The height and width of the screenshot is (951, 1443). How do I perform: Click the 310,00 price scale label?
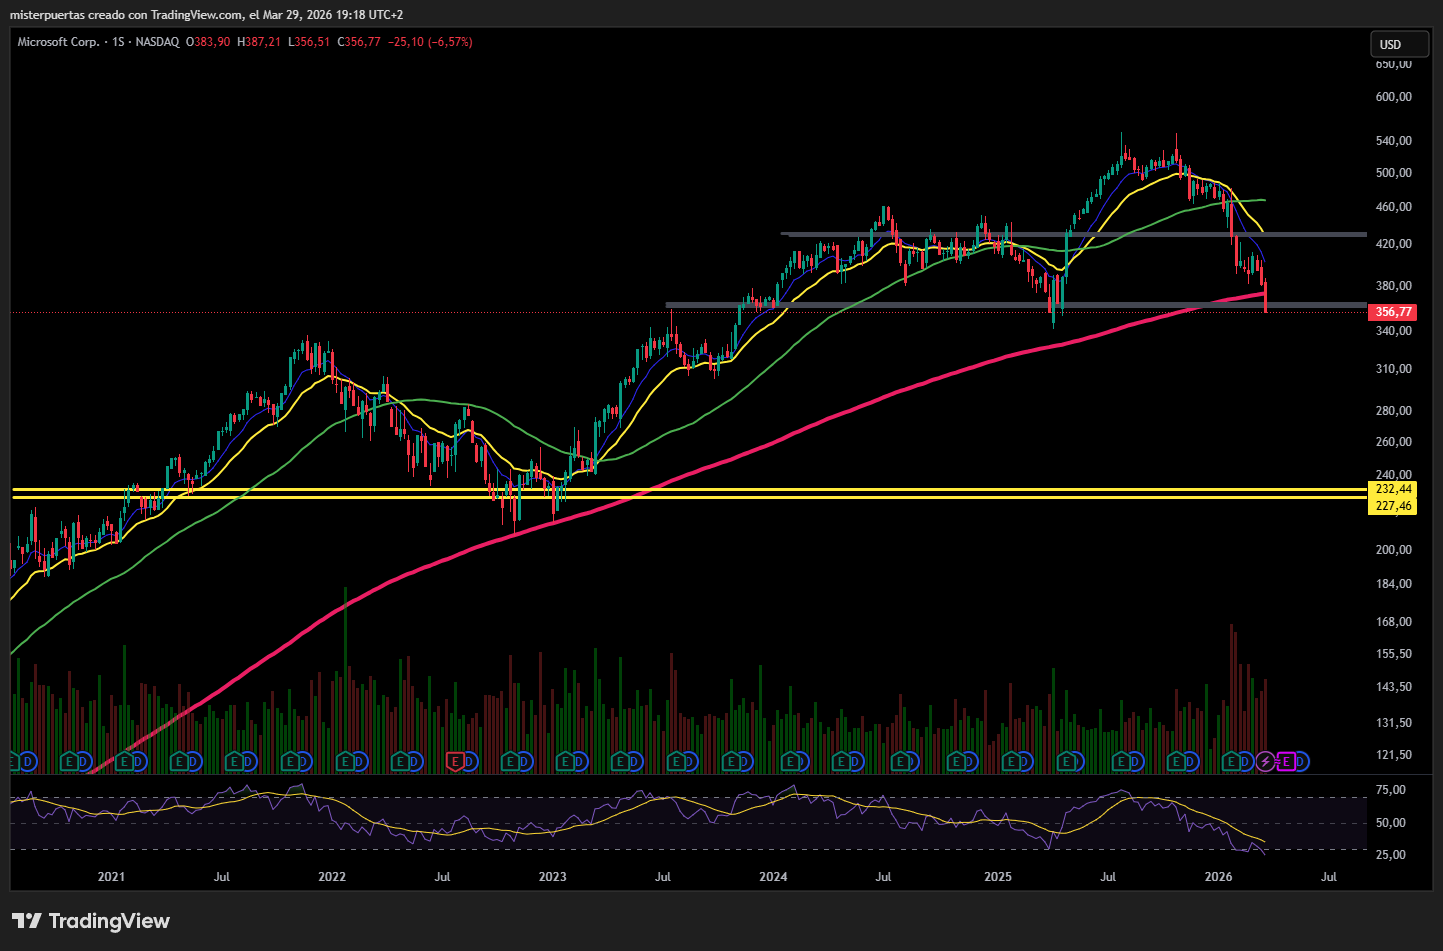(1394, 369)
